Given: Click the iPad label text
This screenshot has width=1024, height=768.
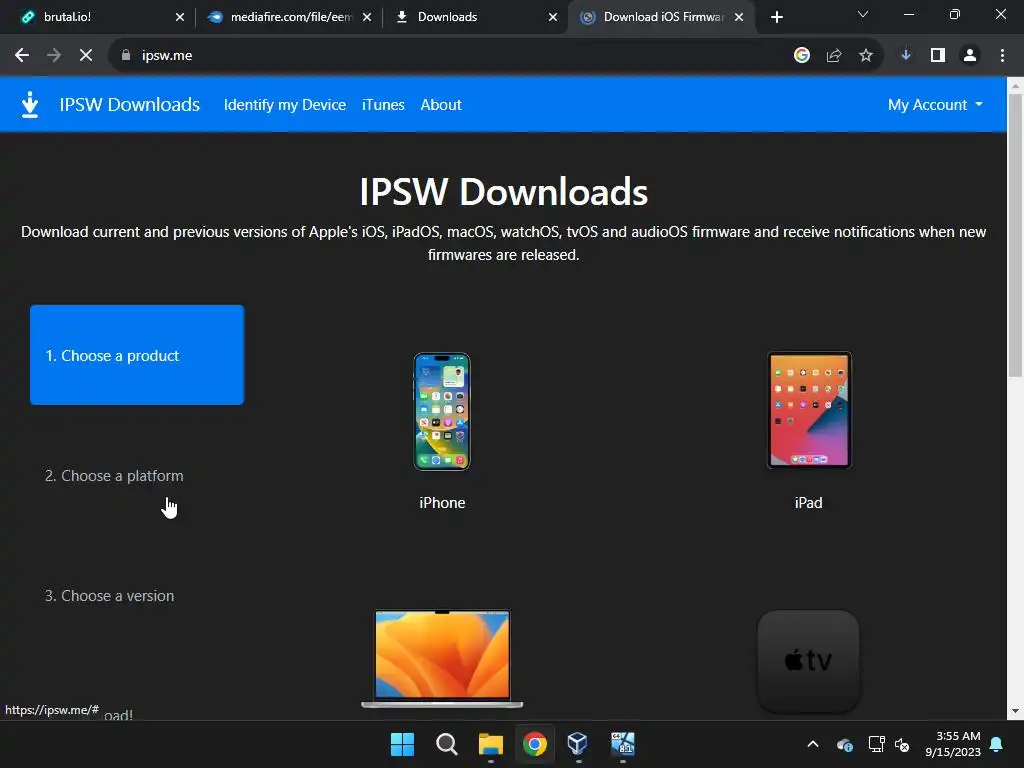Looking at the screenshot, I should 808,503.
